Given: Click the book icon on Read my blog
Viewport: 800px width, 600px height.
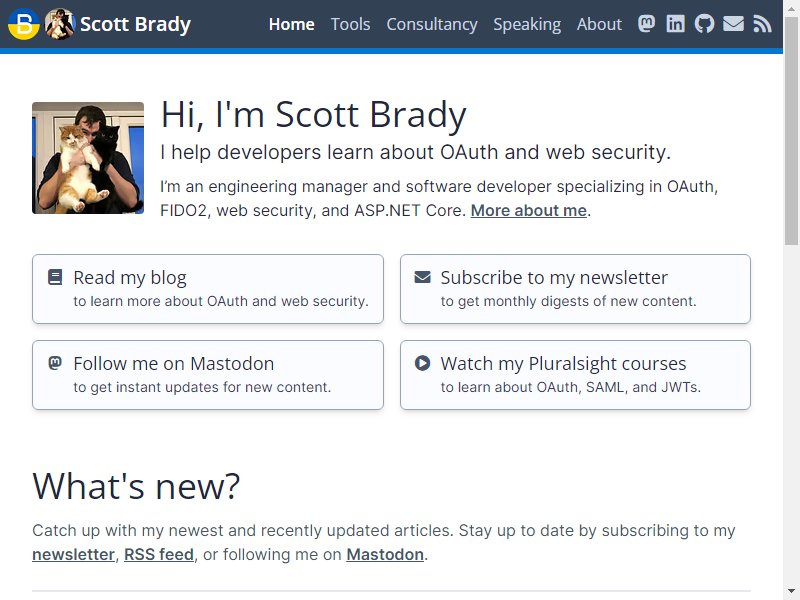Looking at the screenshot, I should [x=55, y=278].
